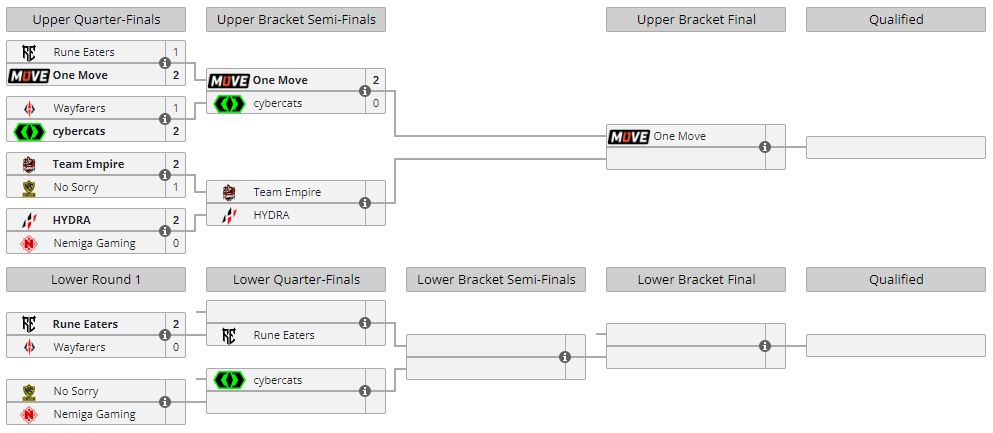Select Wayfarers team name in Lower Round 1

tap(79, 347)
